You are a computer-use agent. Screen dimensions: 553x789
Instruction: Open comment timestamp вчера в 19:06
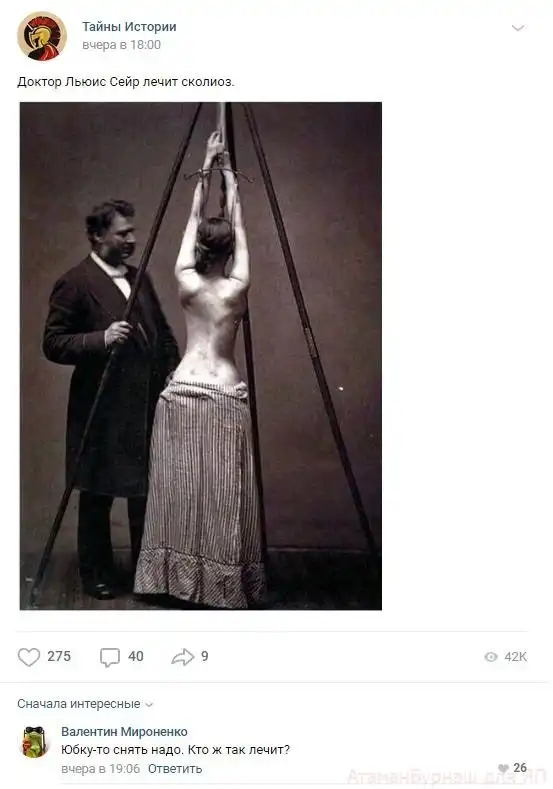point(100,768)
